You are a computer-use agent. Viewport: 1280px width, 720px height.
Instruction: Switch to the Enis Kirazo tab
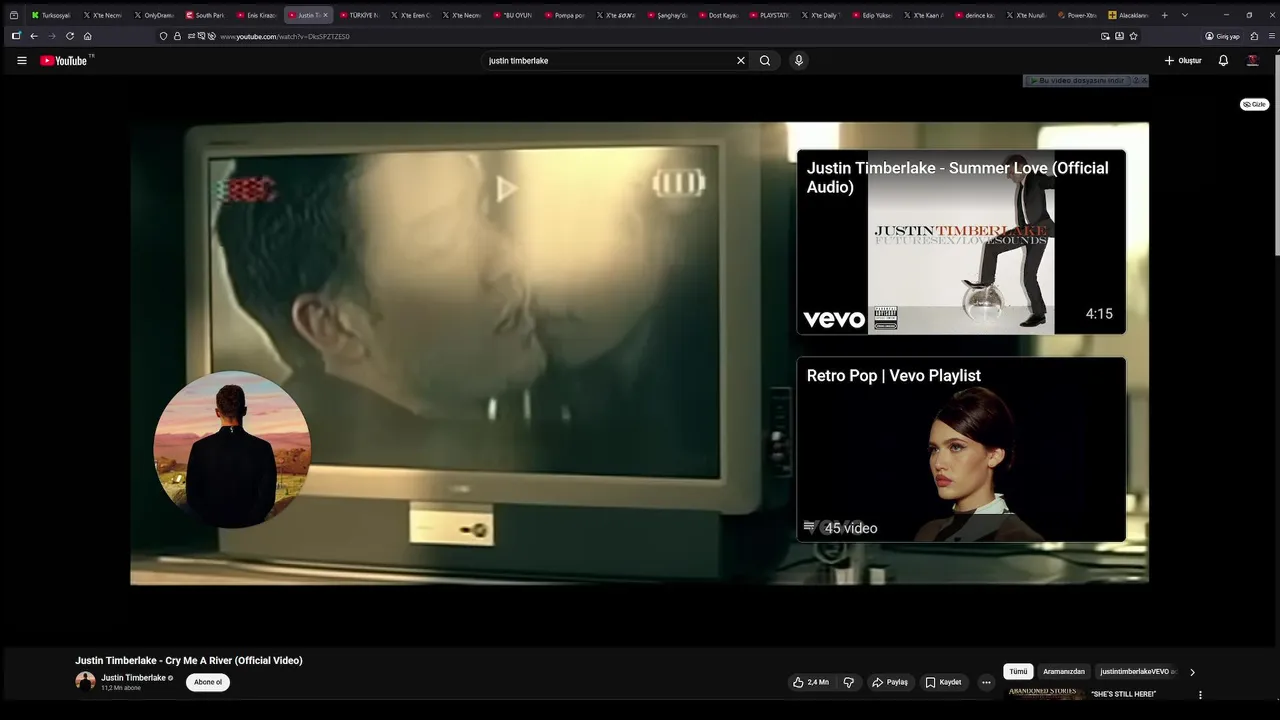[x=256, y=15]
